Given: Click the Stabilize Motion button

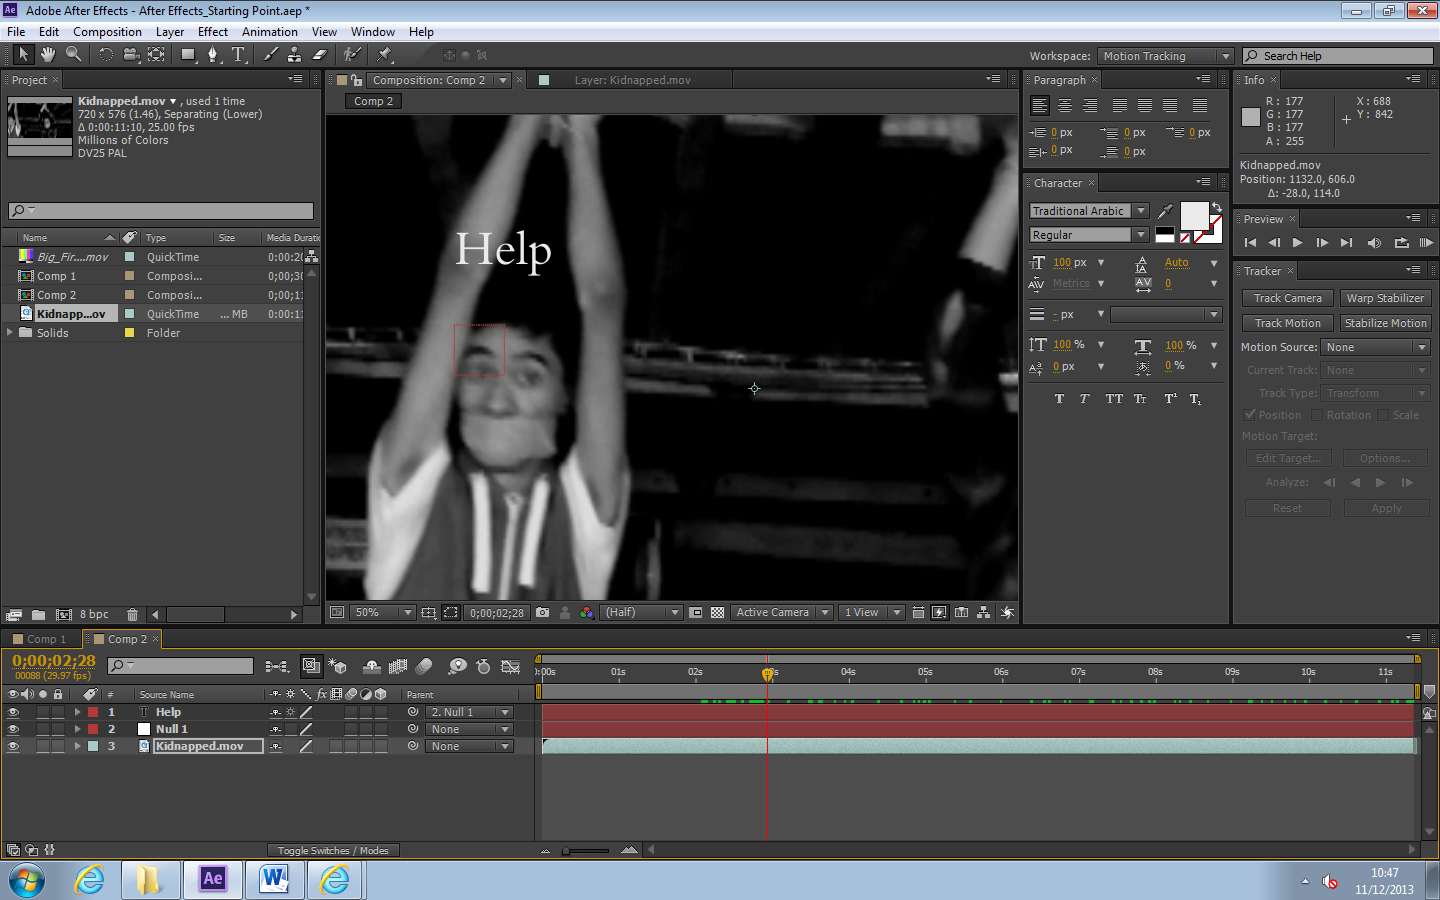Looking at the screenshot, I should (1385, 323).
